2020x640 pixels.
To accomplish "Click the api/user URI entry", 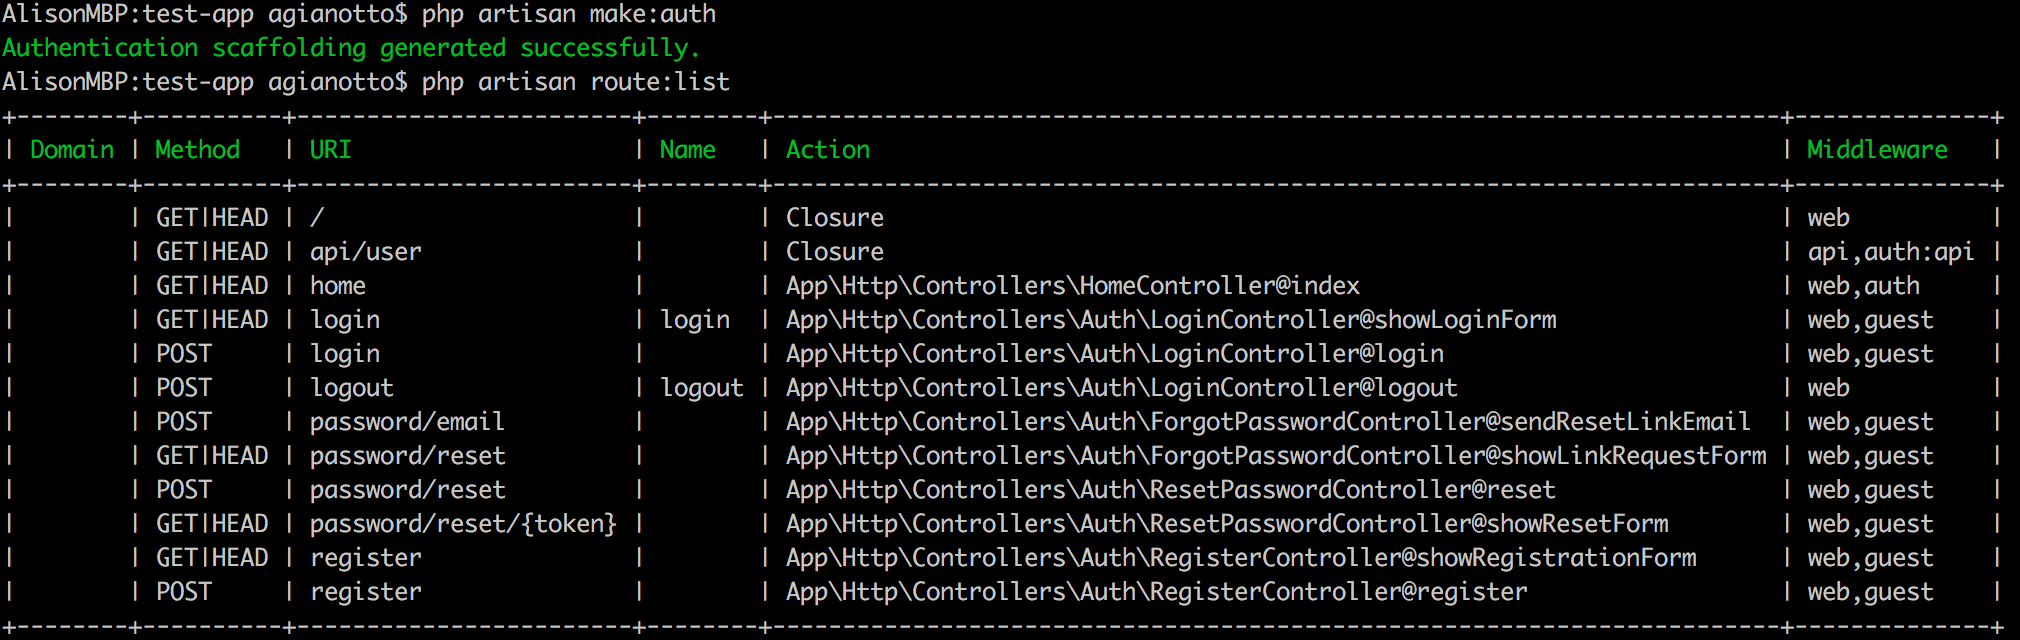I will pyautogui.click(x=366, y=252).
